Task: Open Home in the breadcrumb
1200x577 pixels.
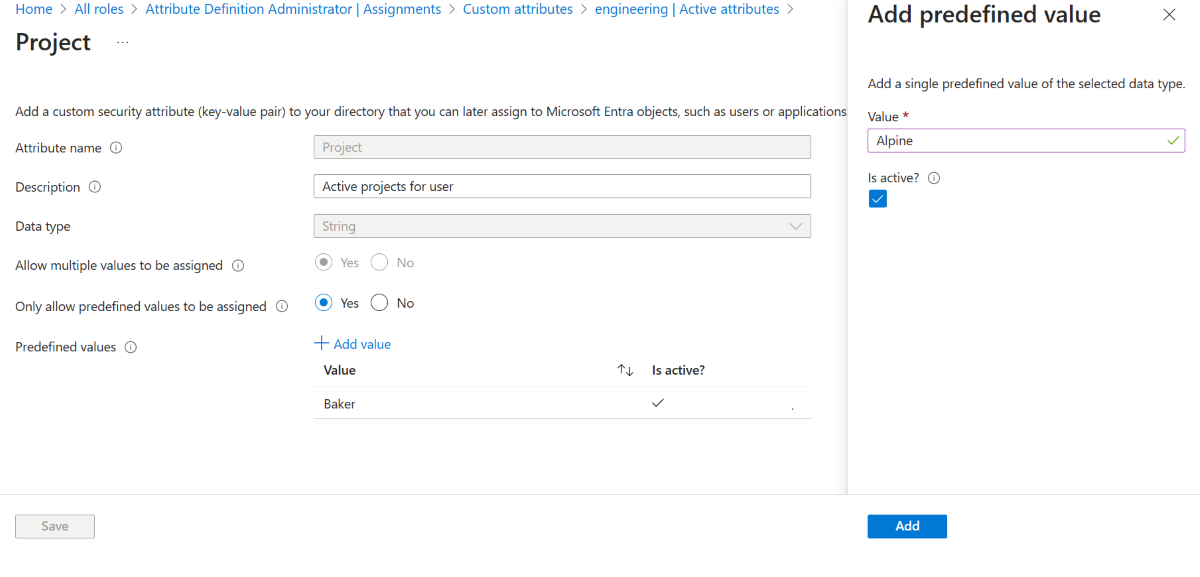Action: (34, 9)
